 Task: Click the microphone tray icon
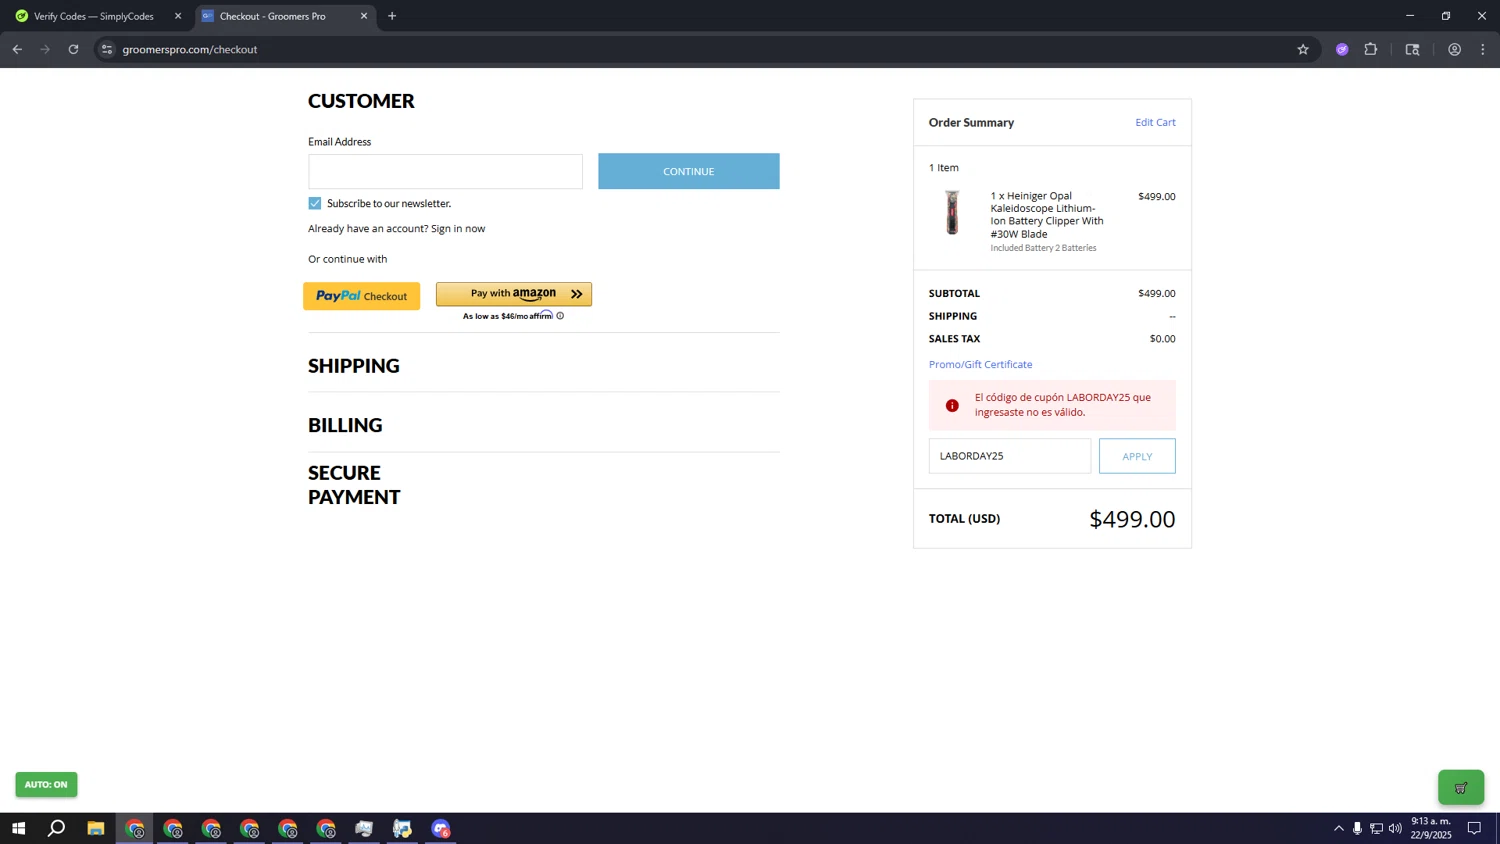(x=1357, y=828)
